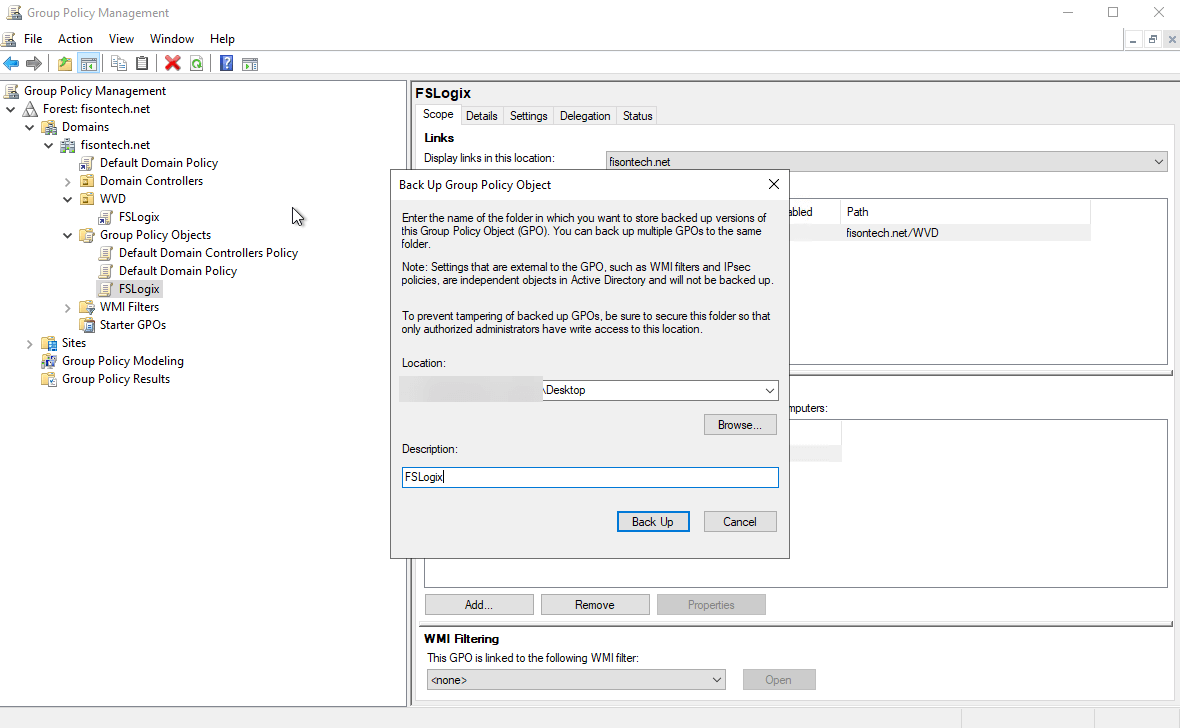Click the Forest: fisontech.net triangle icon
The width and height of the screenshot is (1180, 728).
(30, 109)
